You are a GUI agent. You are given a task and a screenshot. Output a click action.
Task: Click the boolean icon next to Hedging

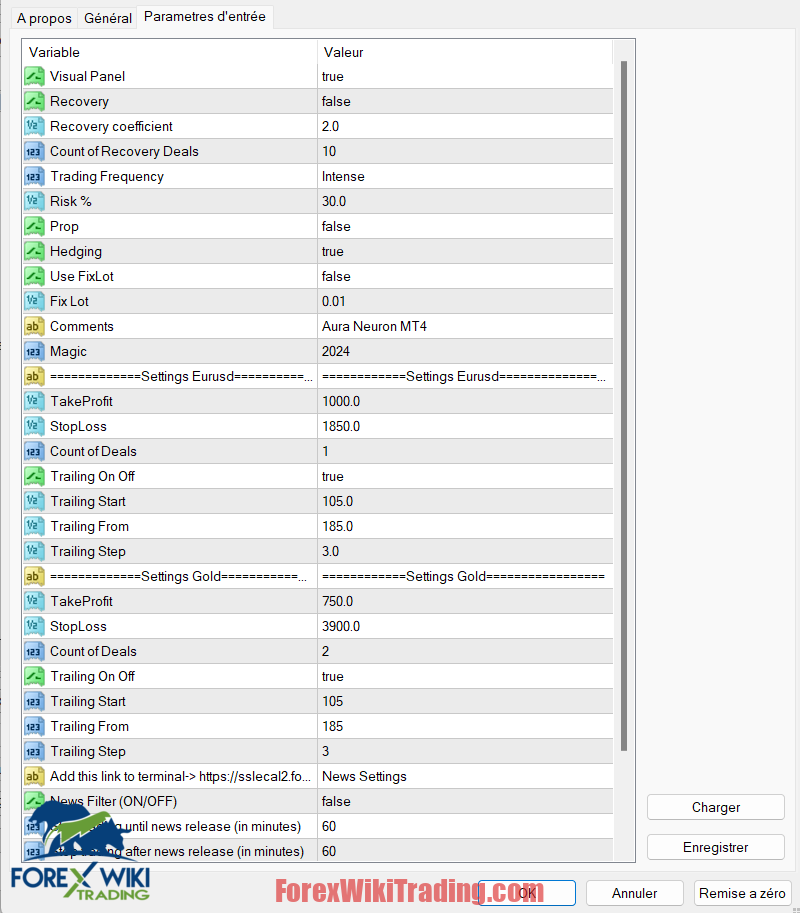34,251
